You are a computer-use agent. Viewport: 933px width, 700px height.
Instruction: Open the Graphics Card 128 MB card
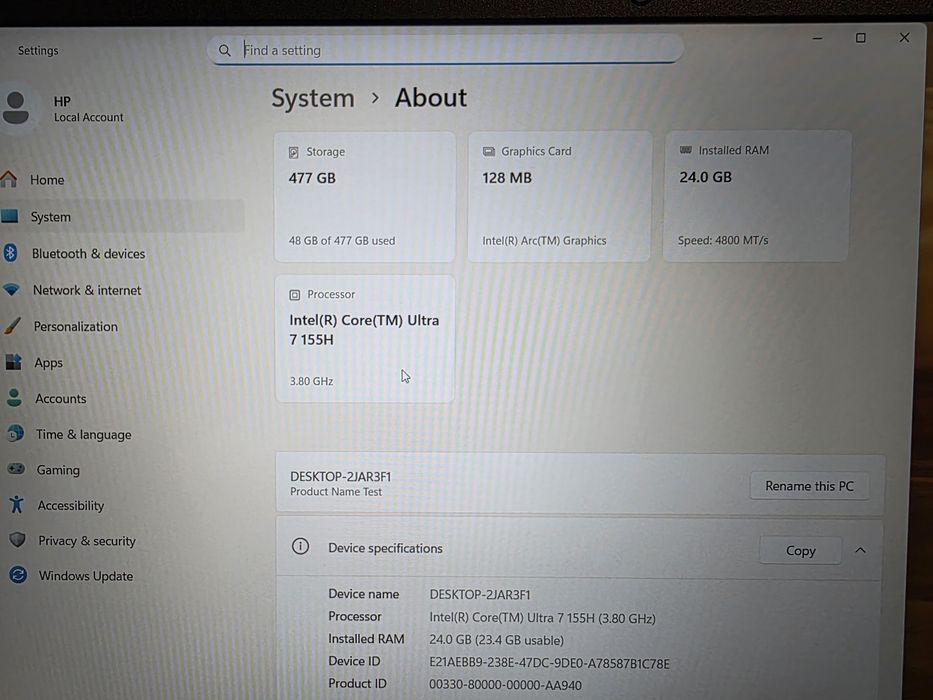pos(559,196)
